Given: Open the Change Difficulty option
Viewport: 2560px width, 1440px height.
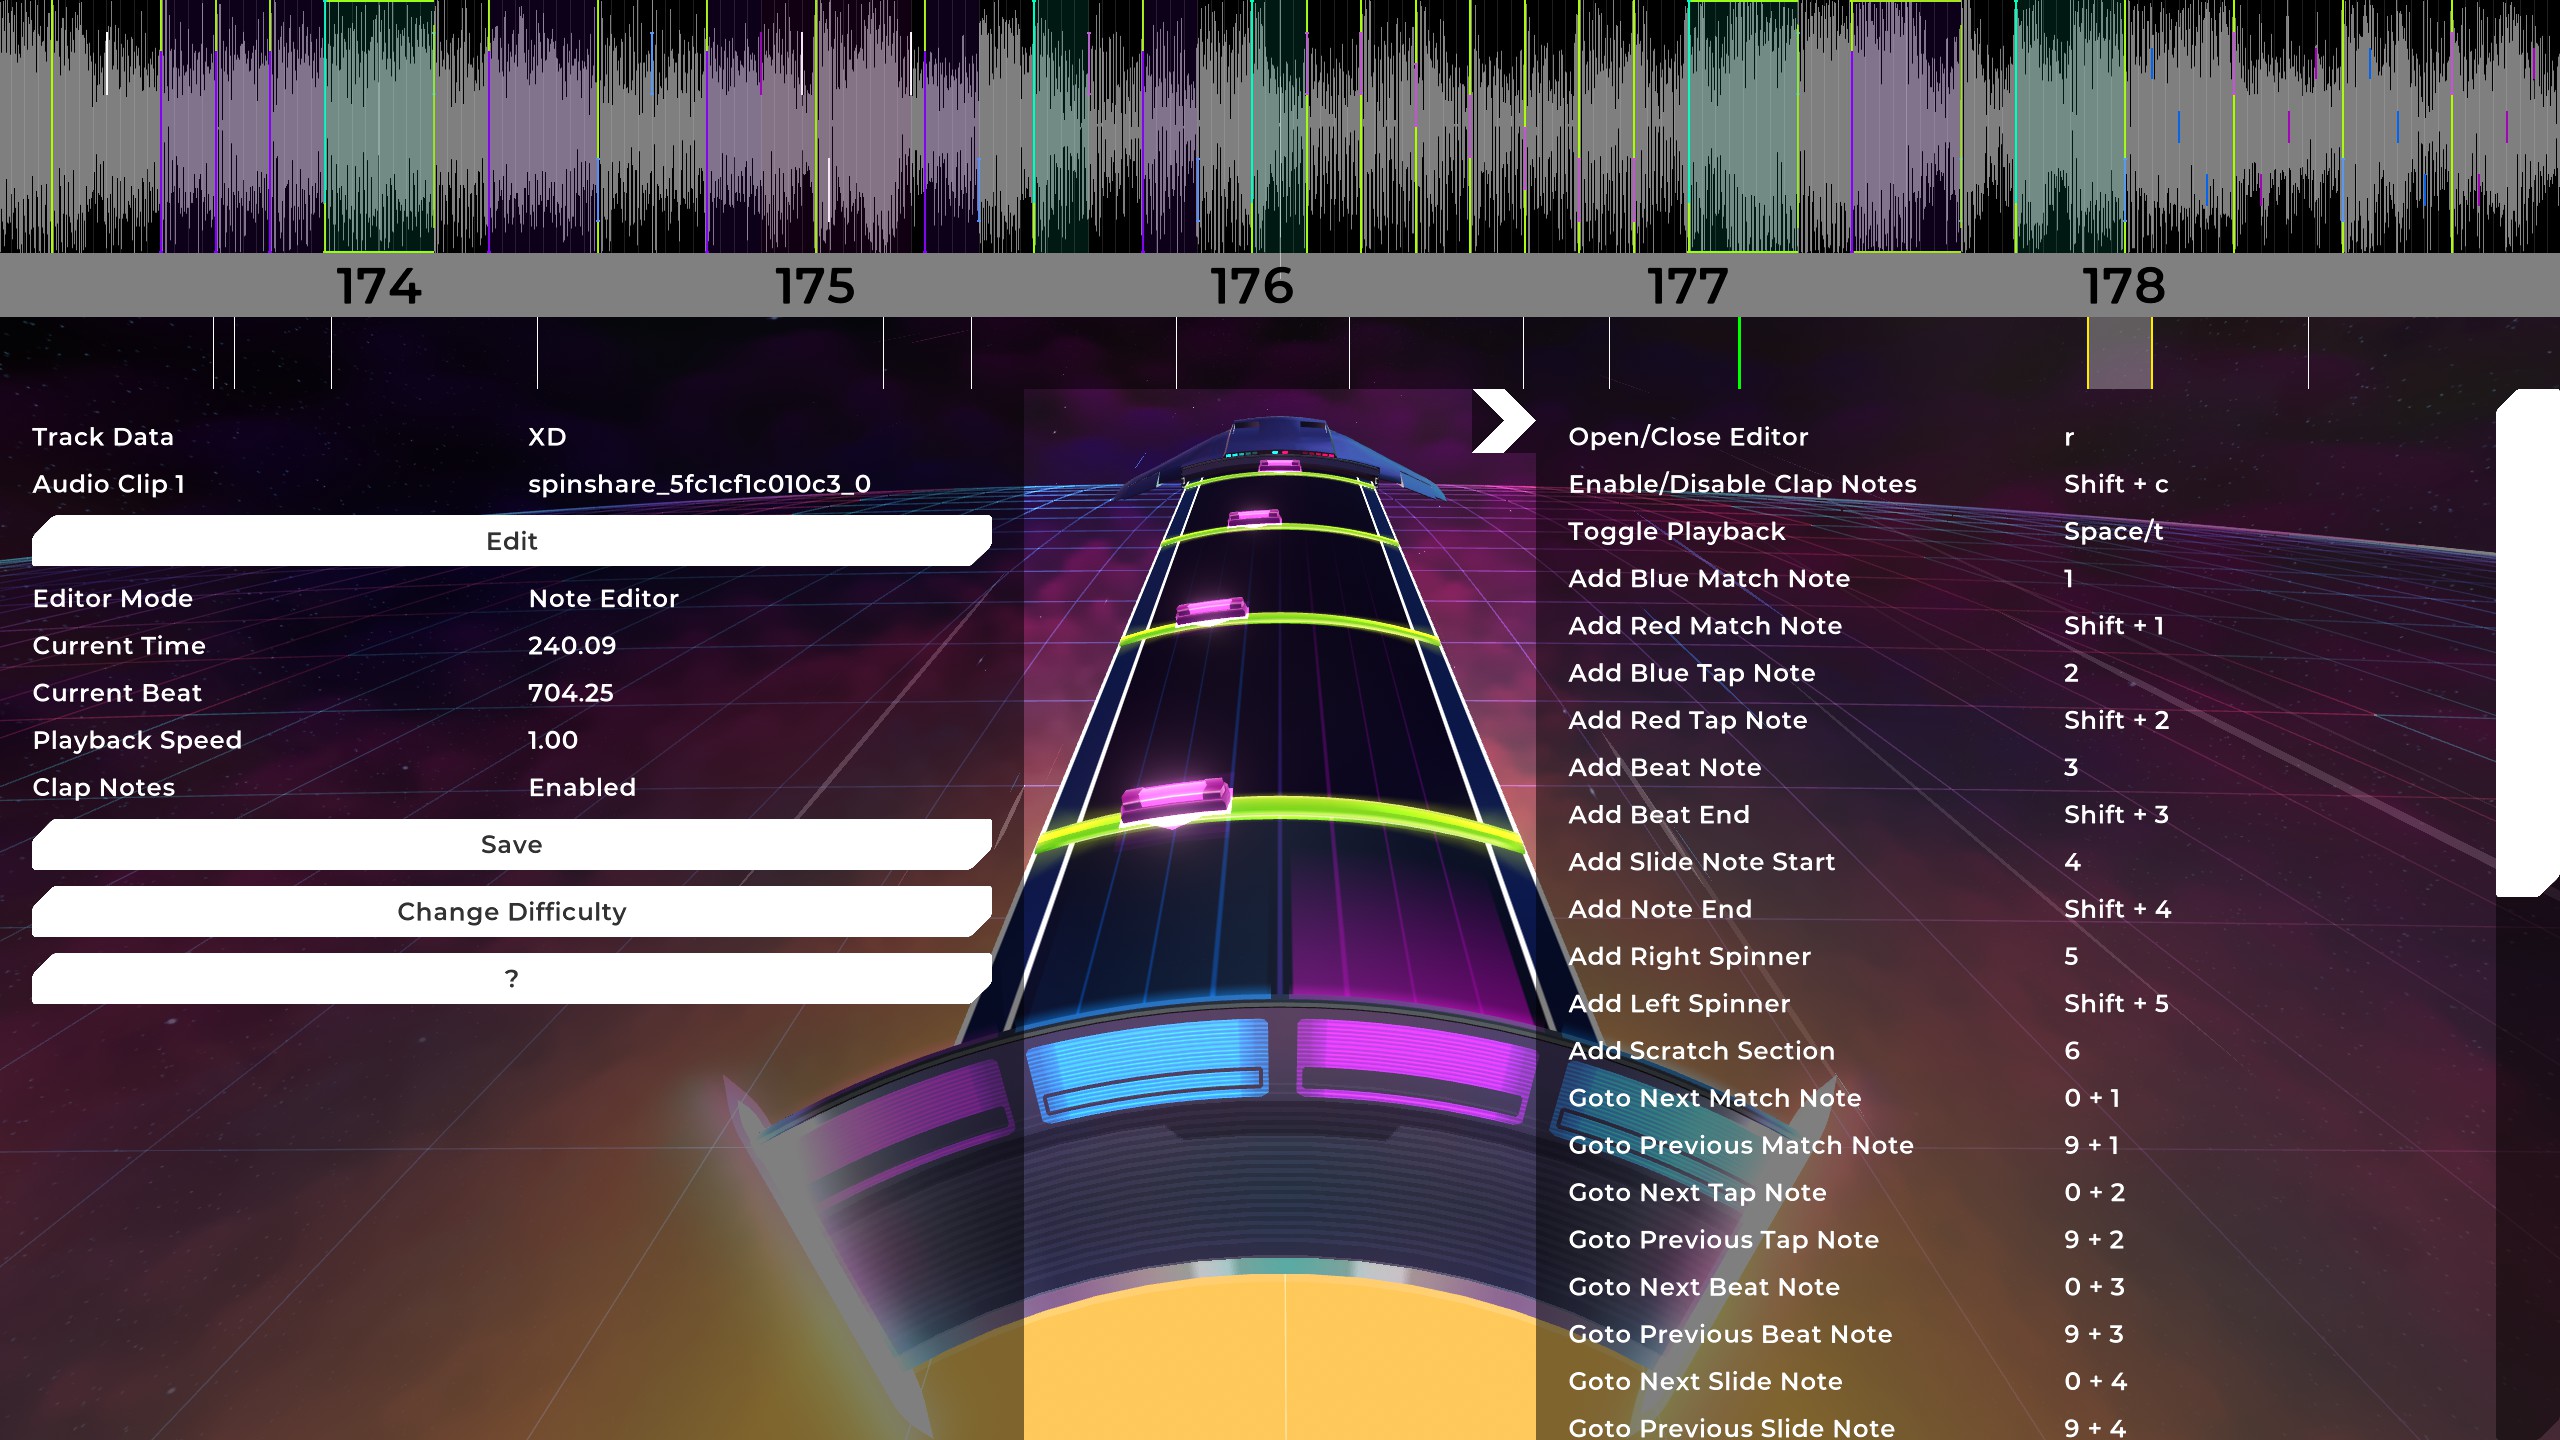Looking at the screenshot, I should coord(511,911).
